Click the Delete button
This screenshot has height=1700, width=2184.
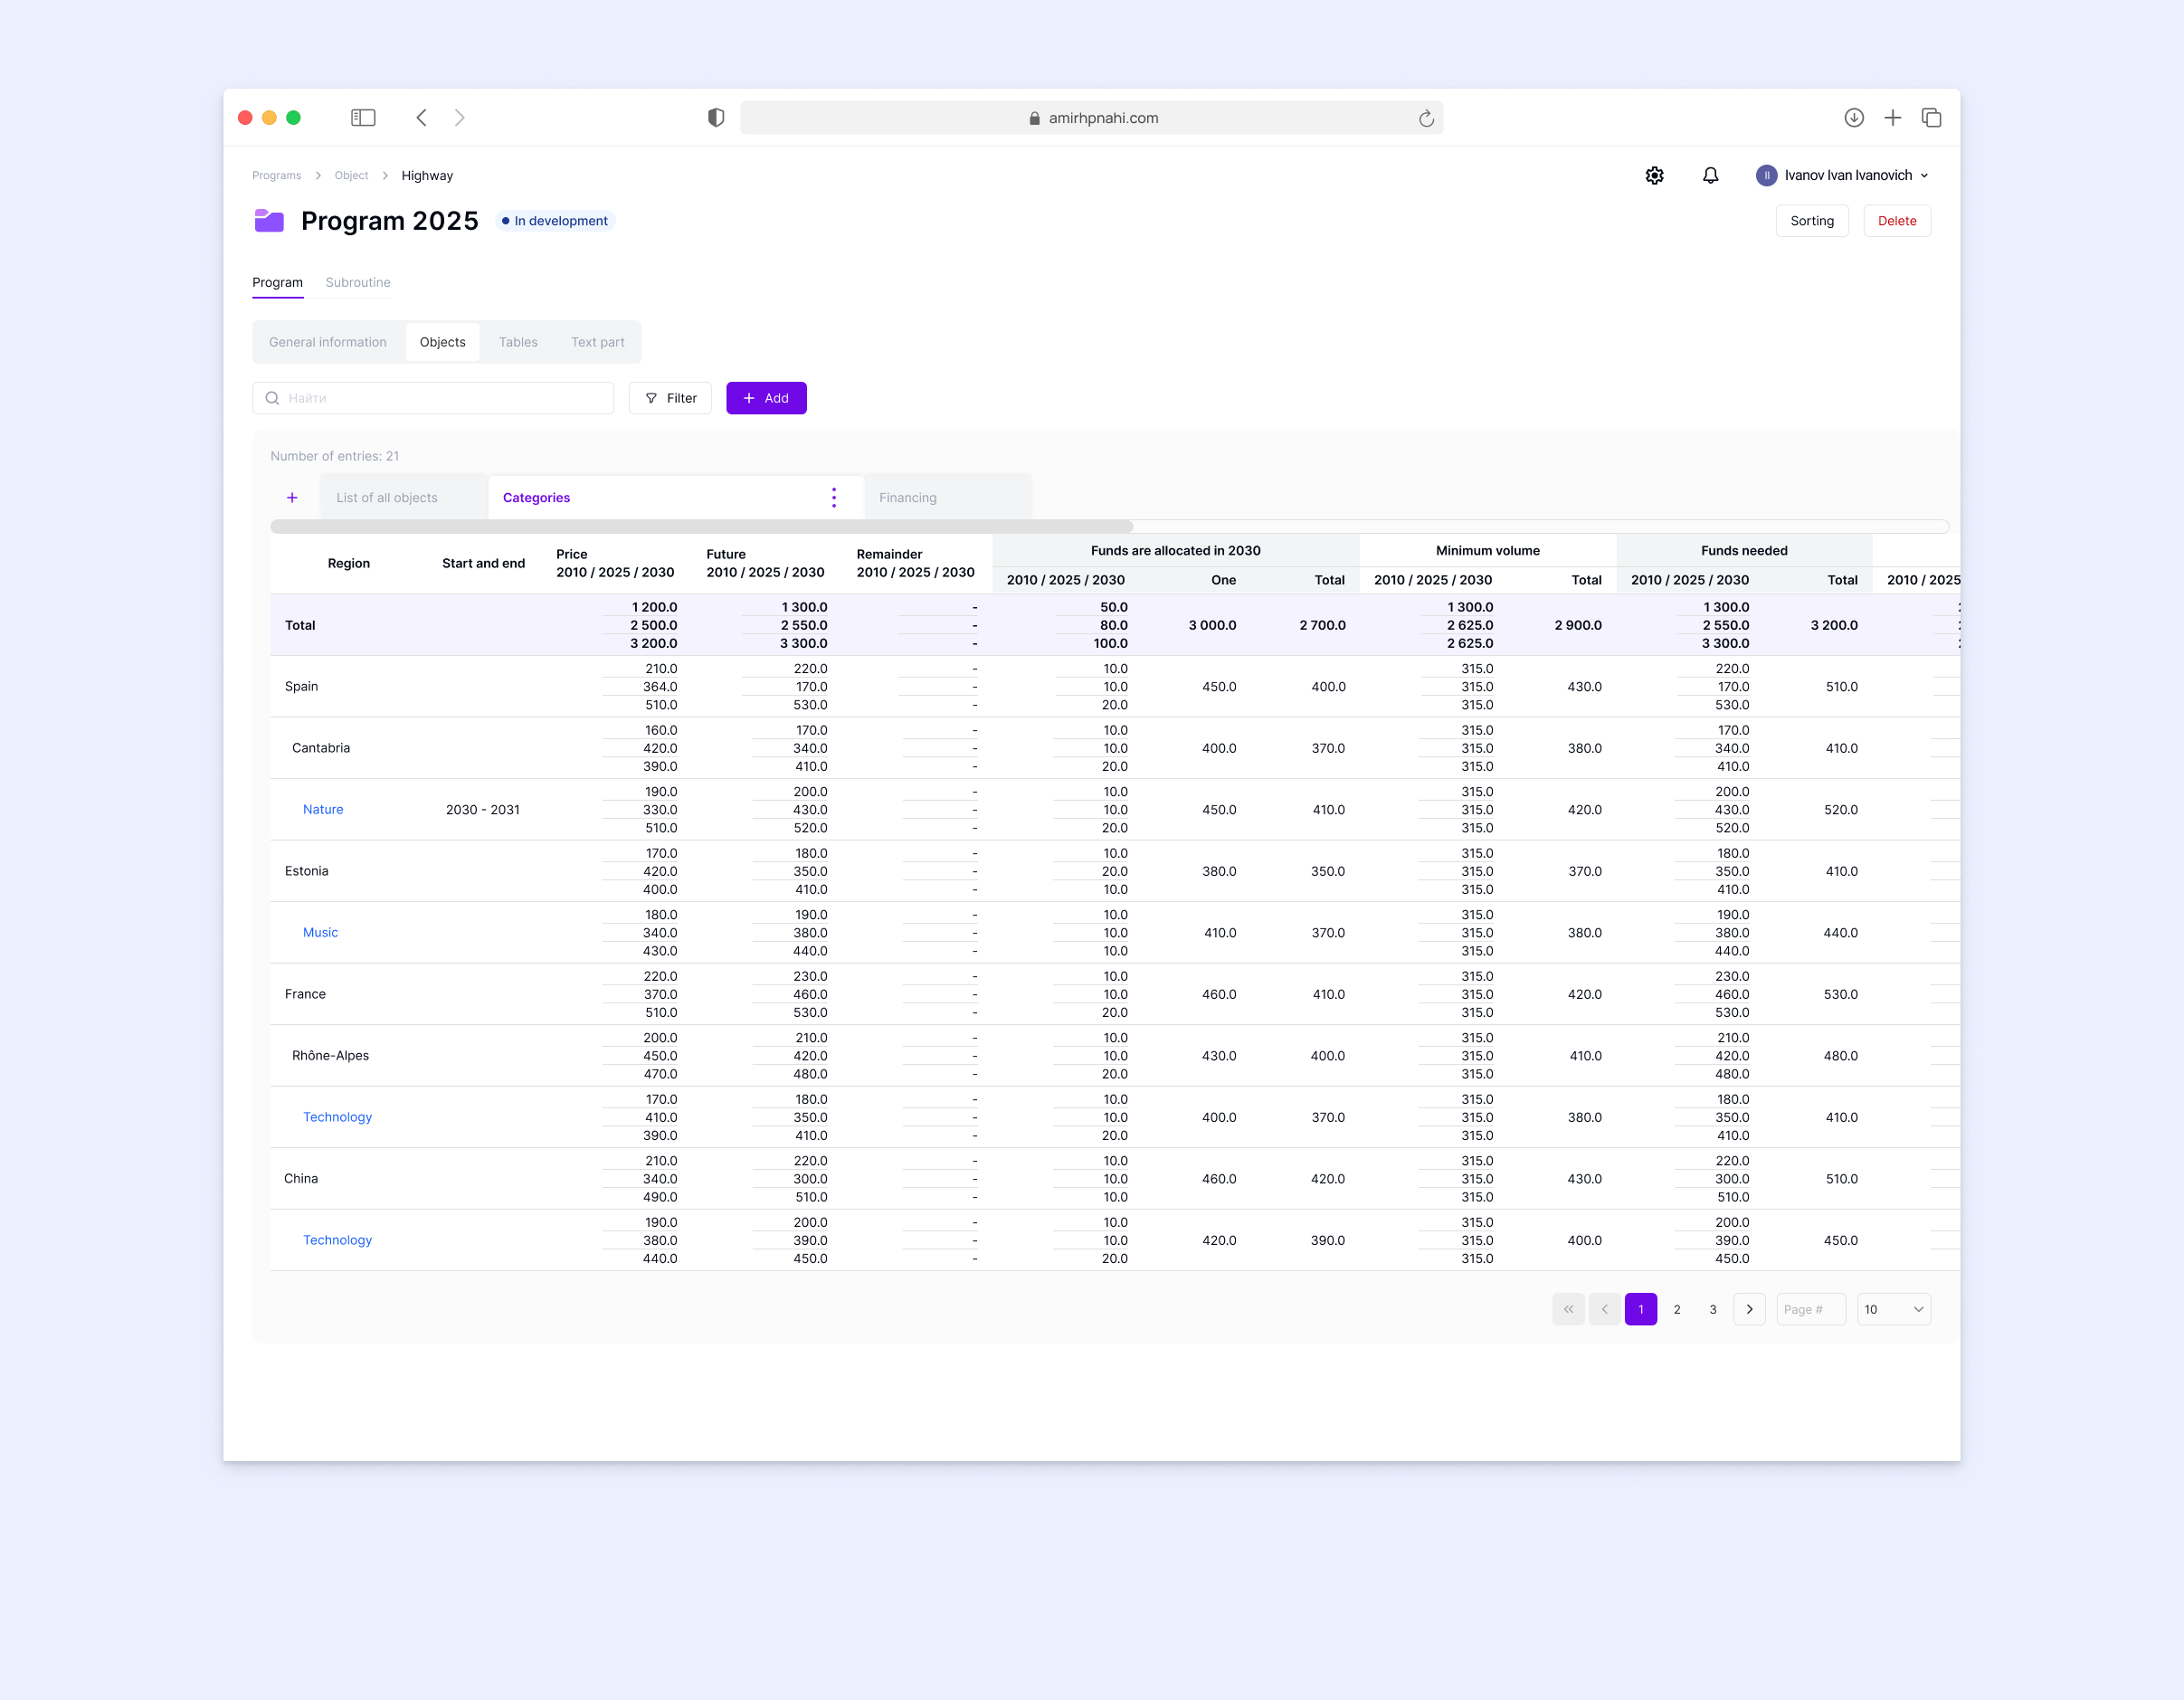pyautogui.click(x=1896, y=220)
